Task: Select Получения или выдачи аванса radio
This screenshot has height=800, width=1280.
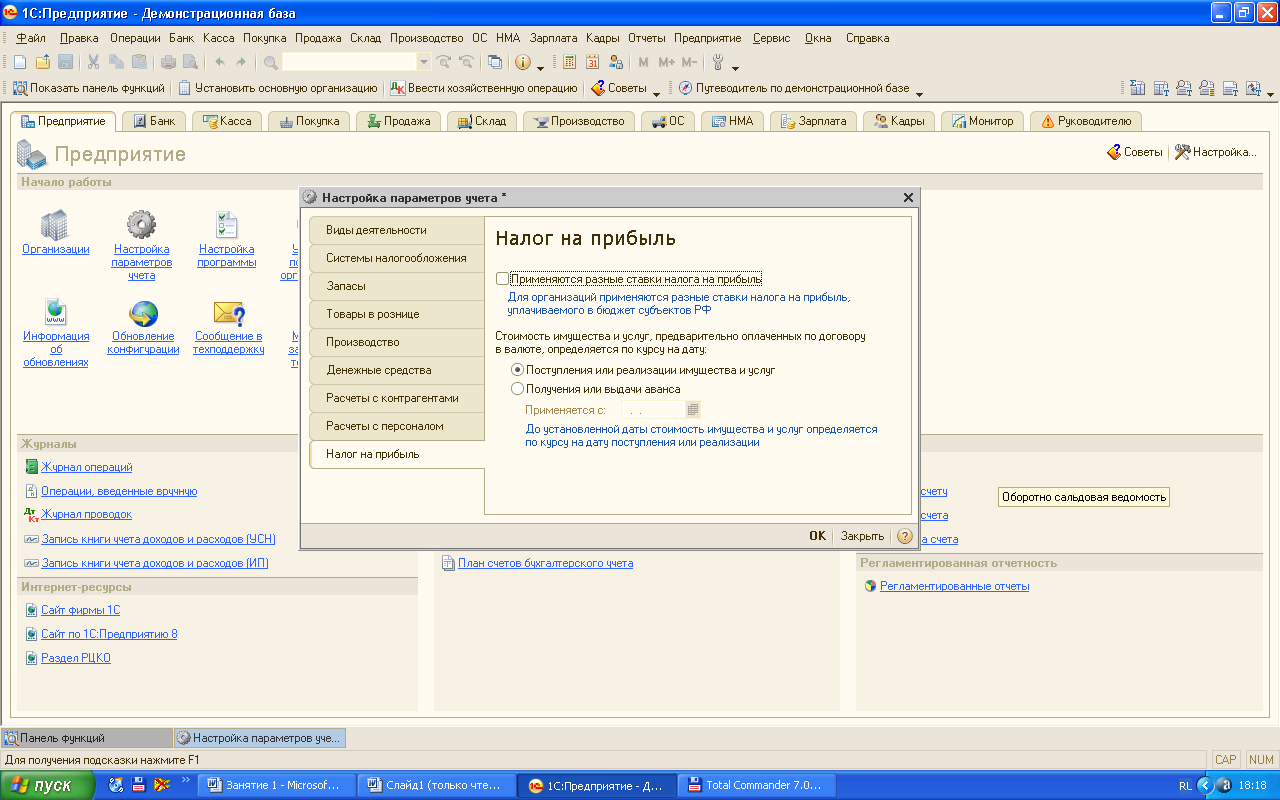Action: click(x=517, y=389)
